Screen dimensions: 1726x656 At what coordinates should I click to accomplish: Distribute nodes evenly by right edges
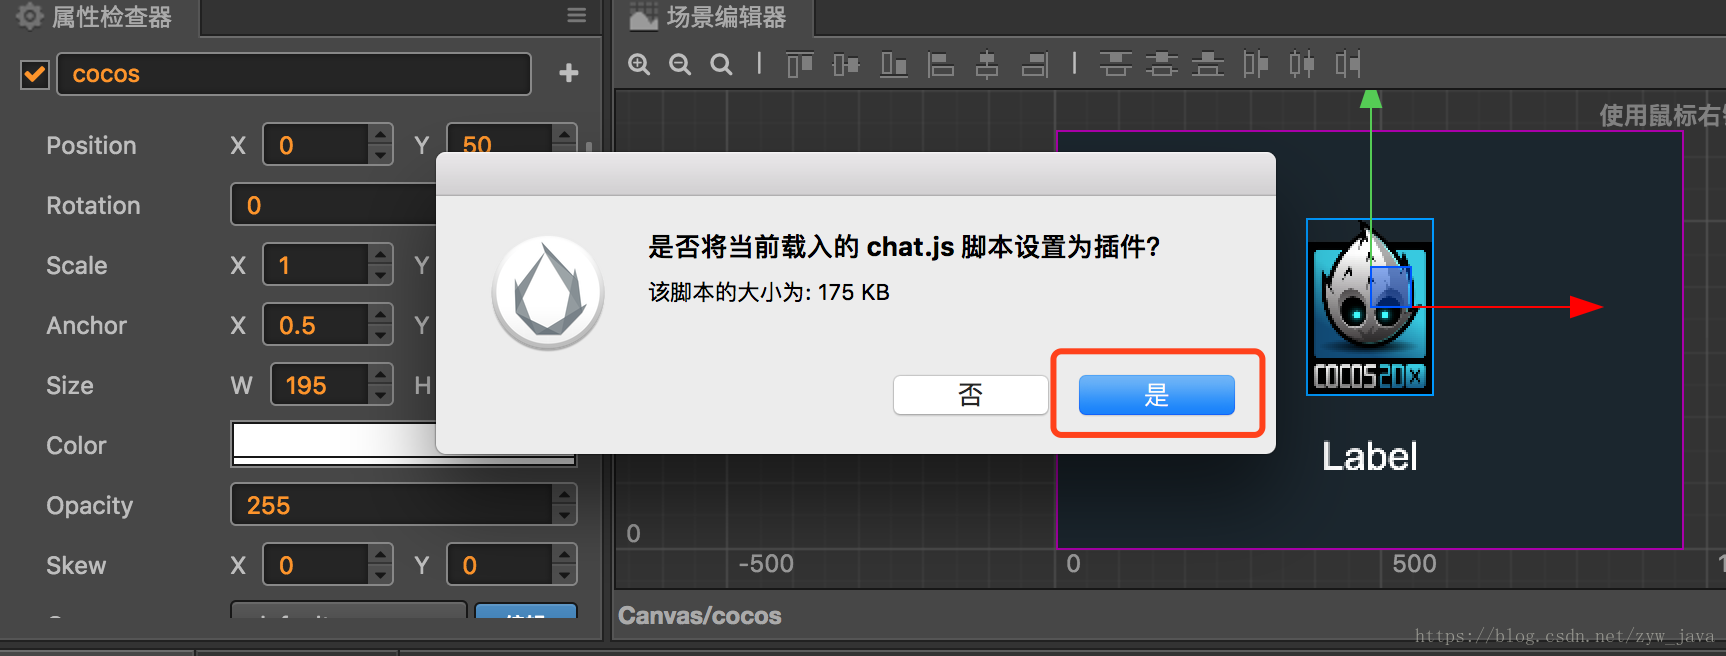point(1348,65)
